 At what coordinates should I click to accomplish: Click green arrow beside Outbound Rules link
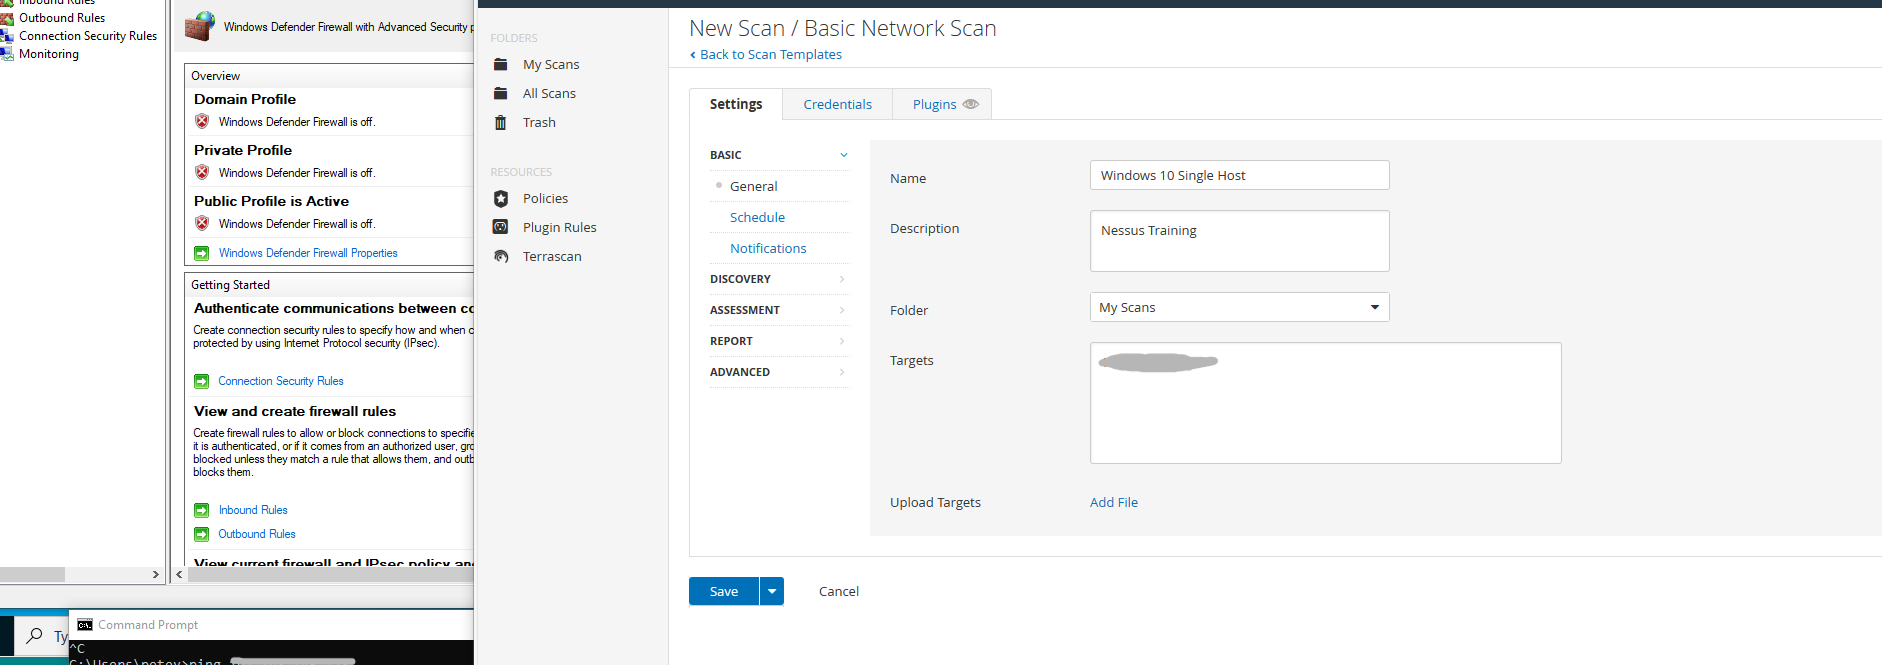pyautogui.click(x=202, y=534)
